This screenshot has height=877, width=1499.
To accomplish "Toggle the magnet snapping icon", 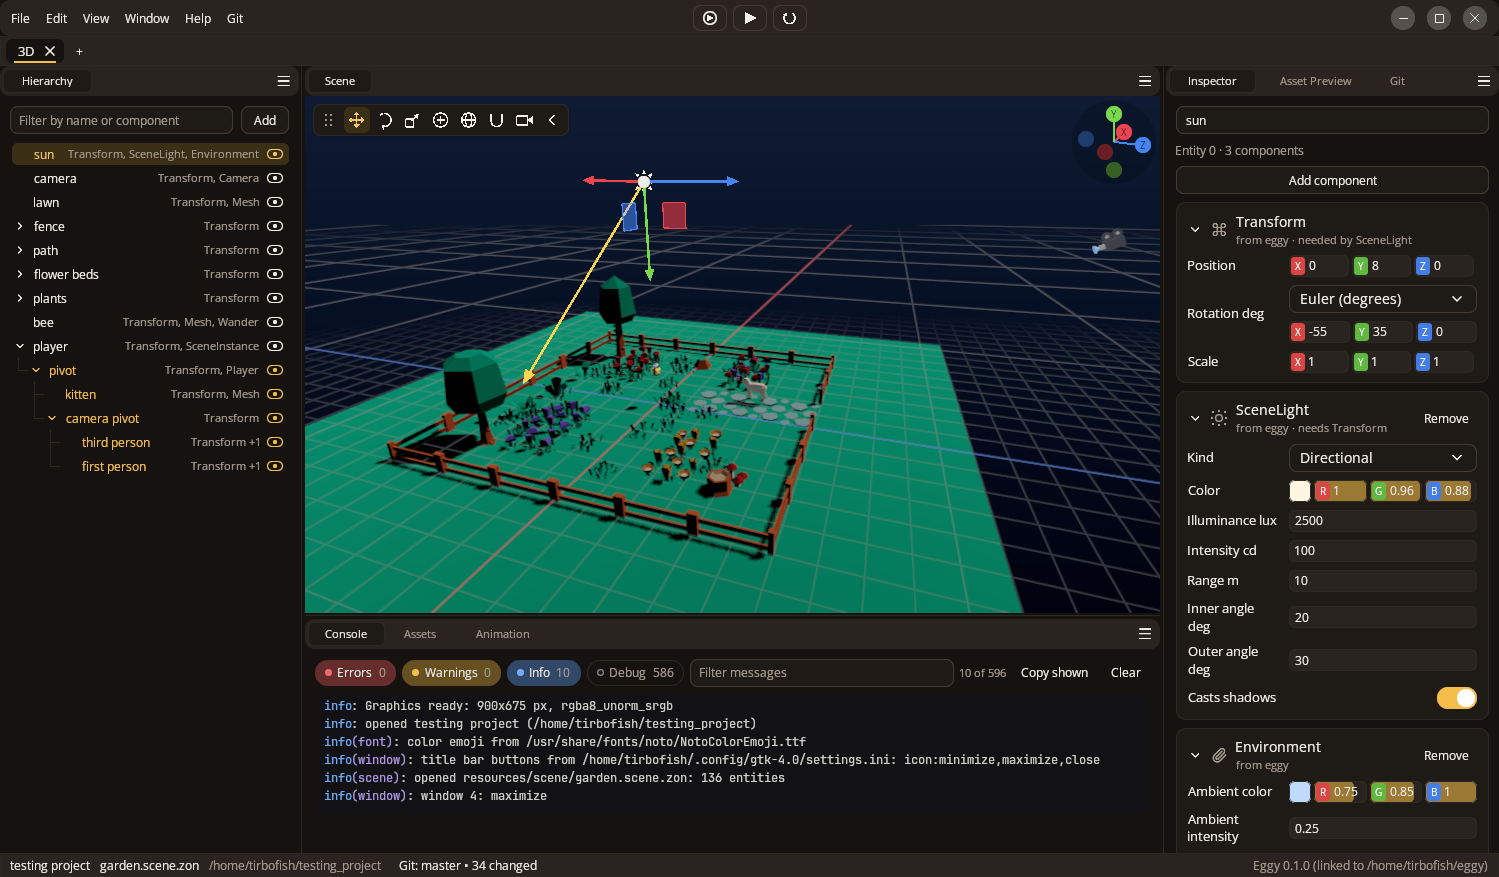I will tap(496, 120).
